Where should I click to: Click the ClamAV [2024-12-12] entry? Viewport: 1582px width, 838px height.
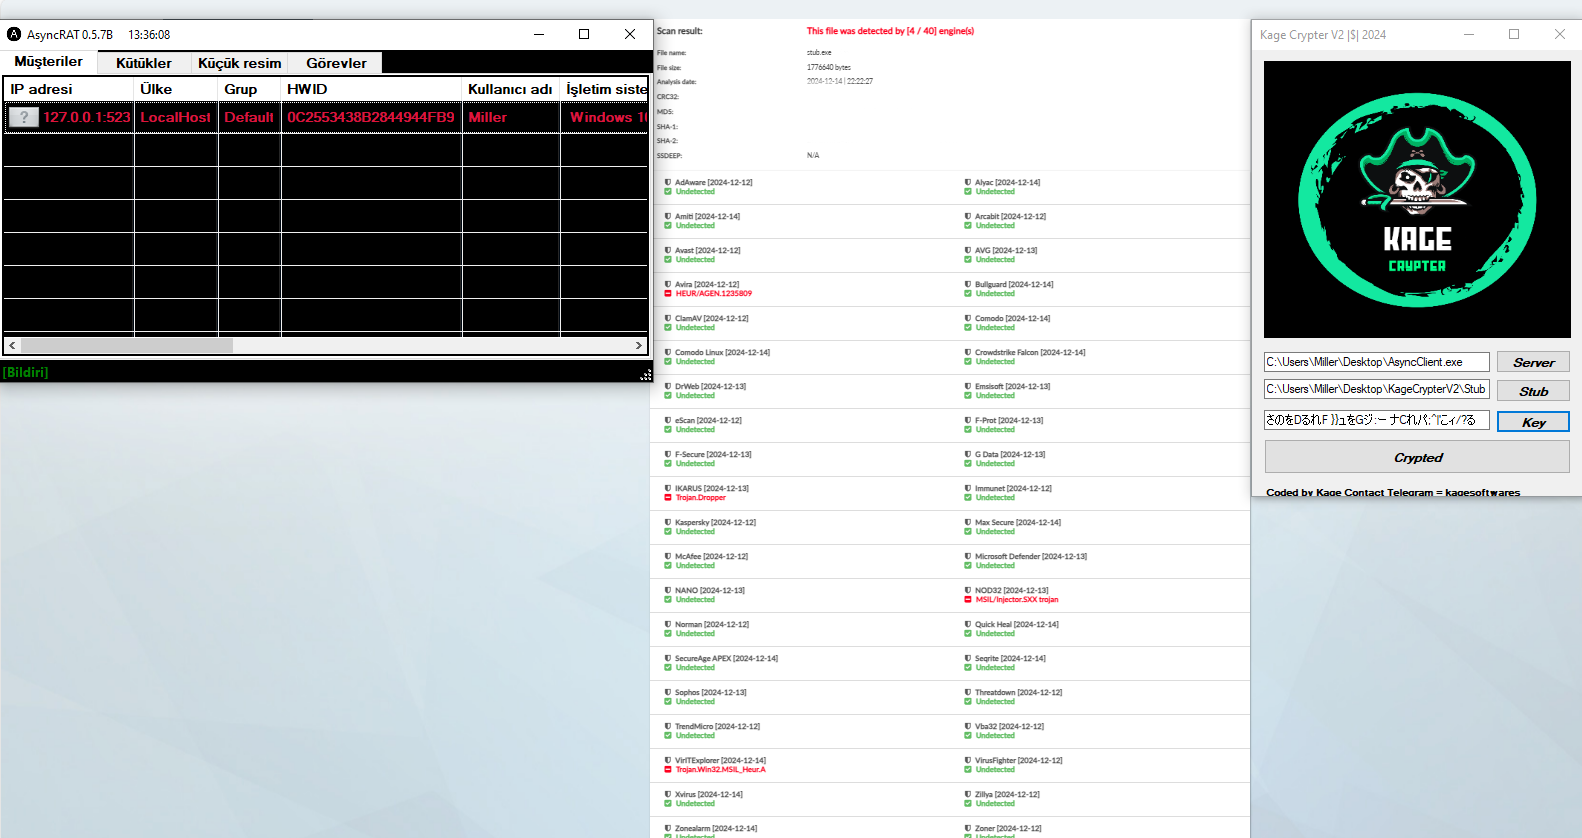(x=712, y=318)
